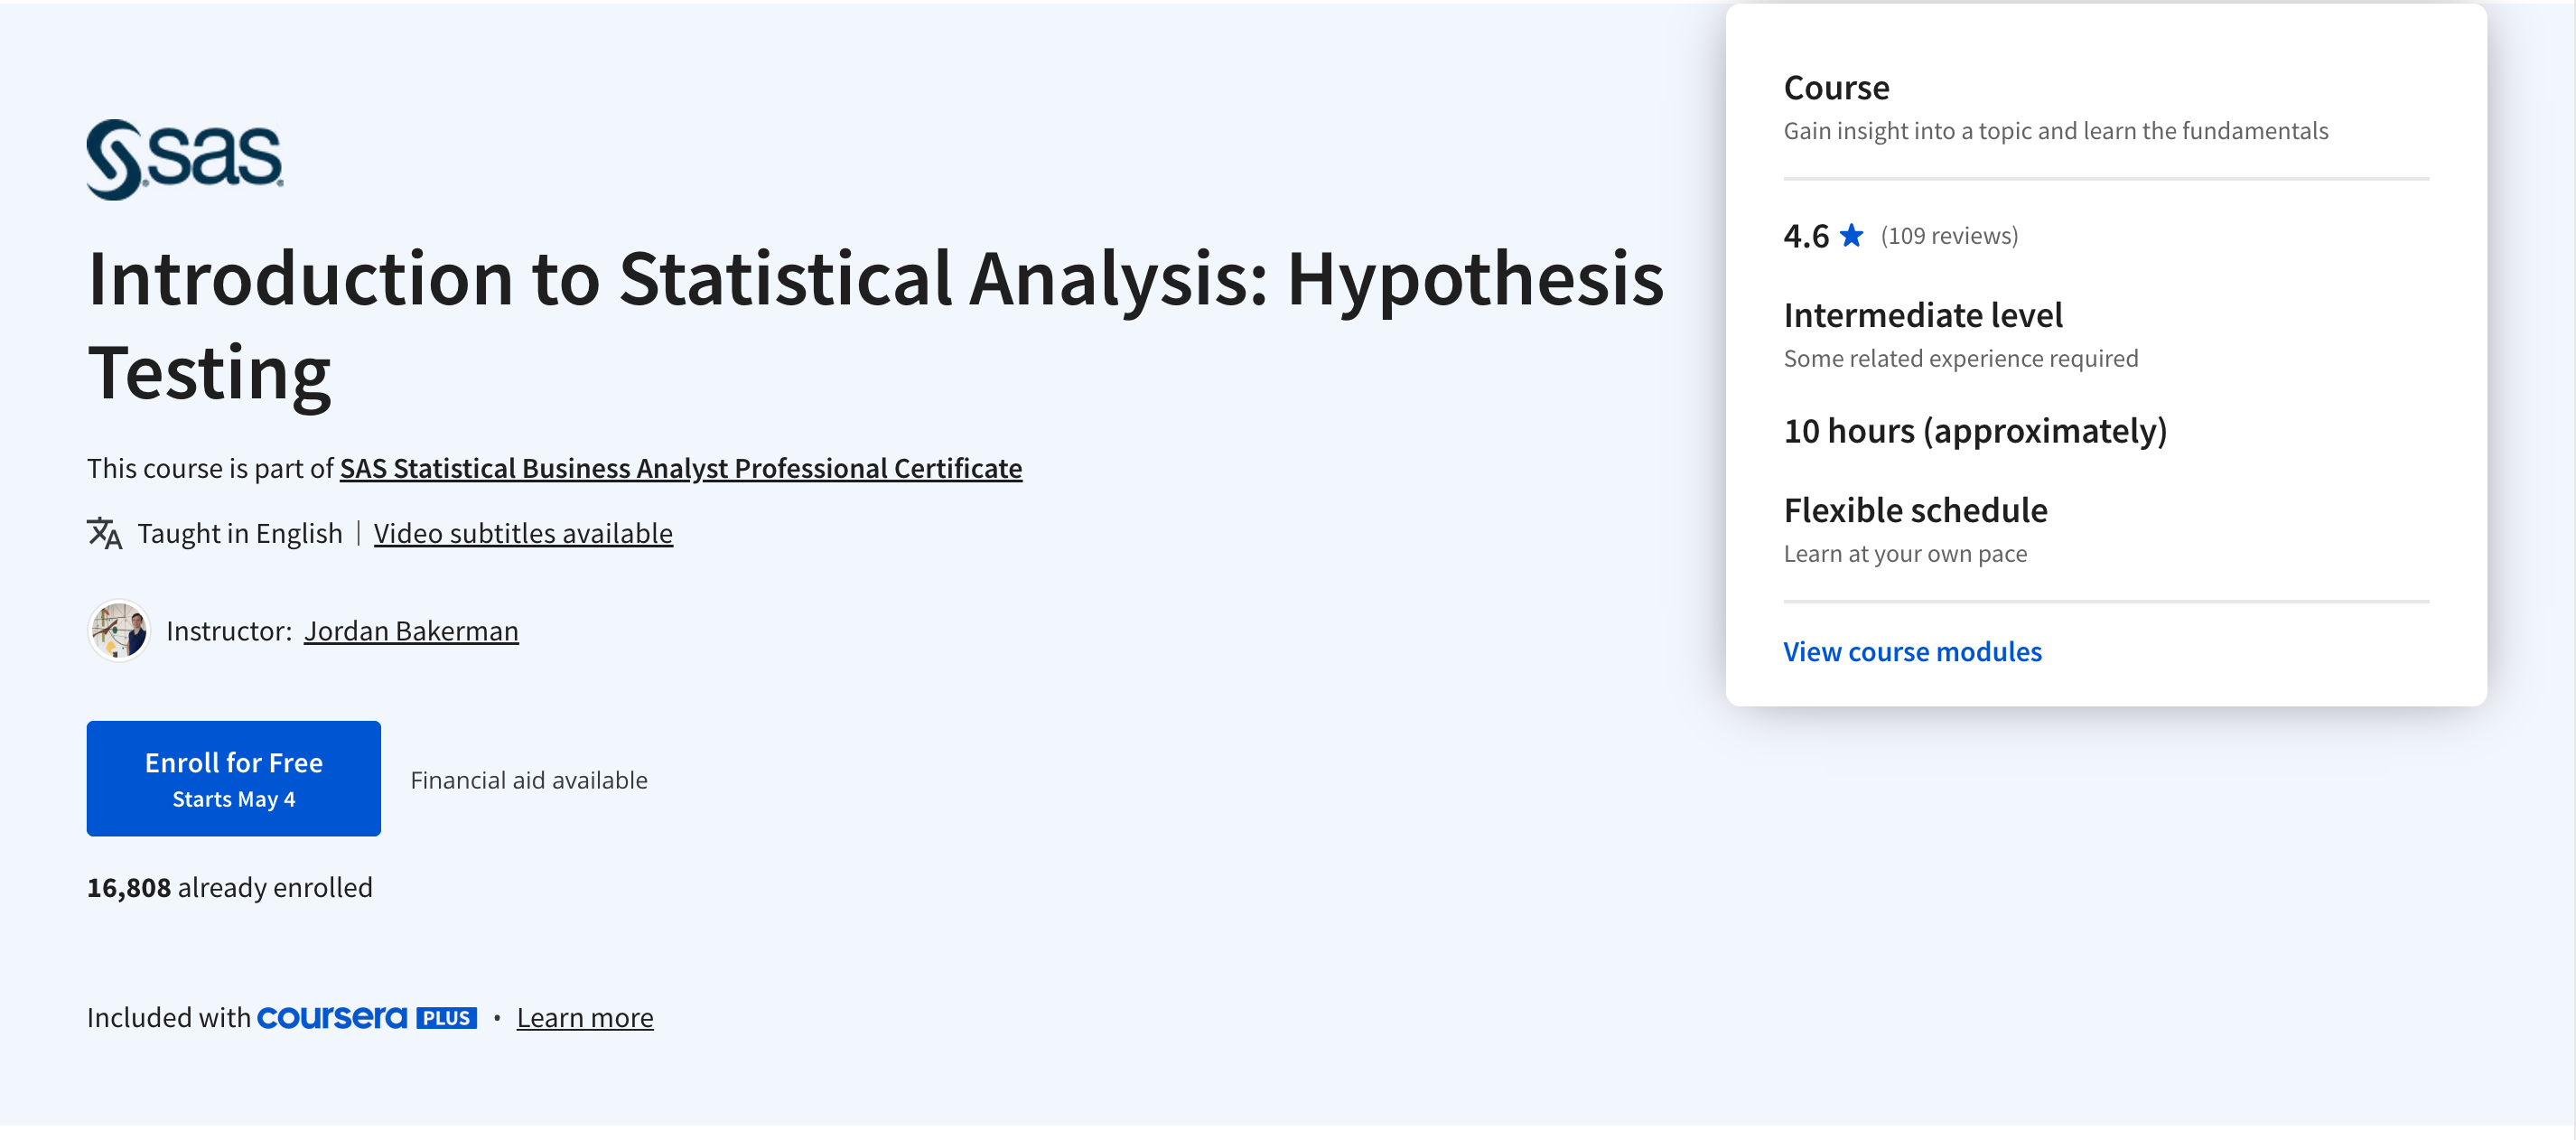The image size is (2576, 1140).
Task: Click Learn at your own pace text
Action: pos(1905,554)
